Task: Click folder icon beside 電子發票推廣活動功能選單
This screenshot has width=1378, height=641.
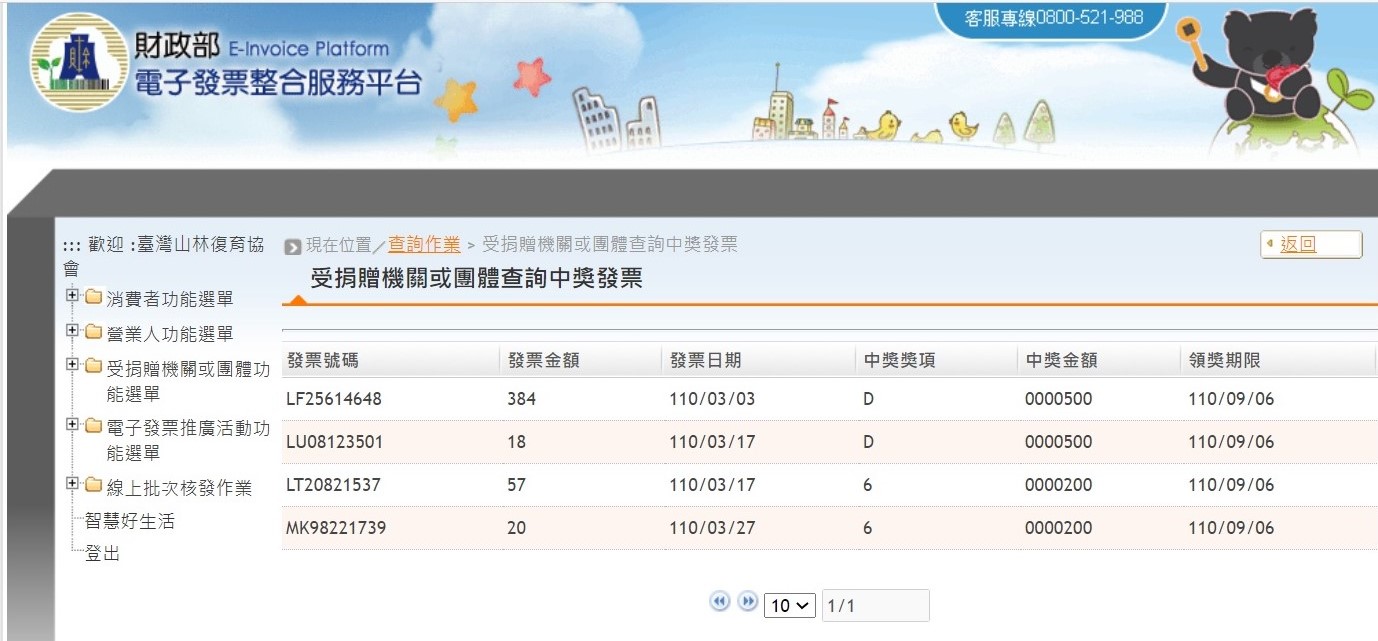Action: [94, 427]
